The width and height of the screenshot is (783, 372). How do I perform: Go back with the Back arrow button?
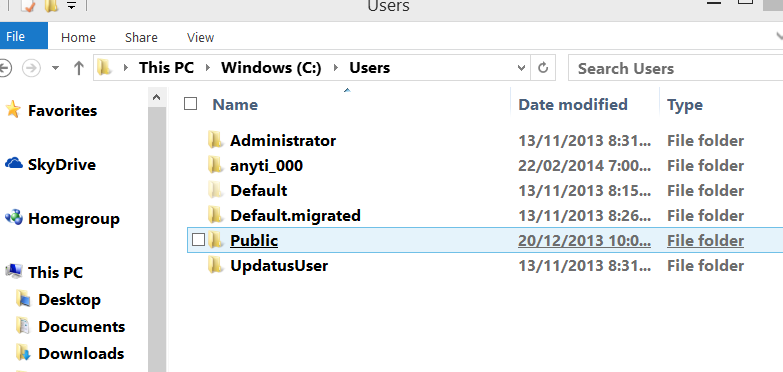pos(4,68)
